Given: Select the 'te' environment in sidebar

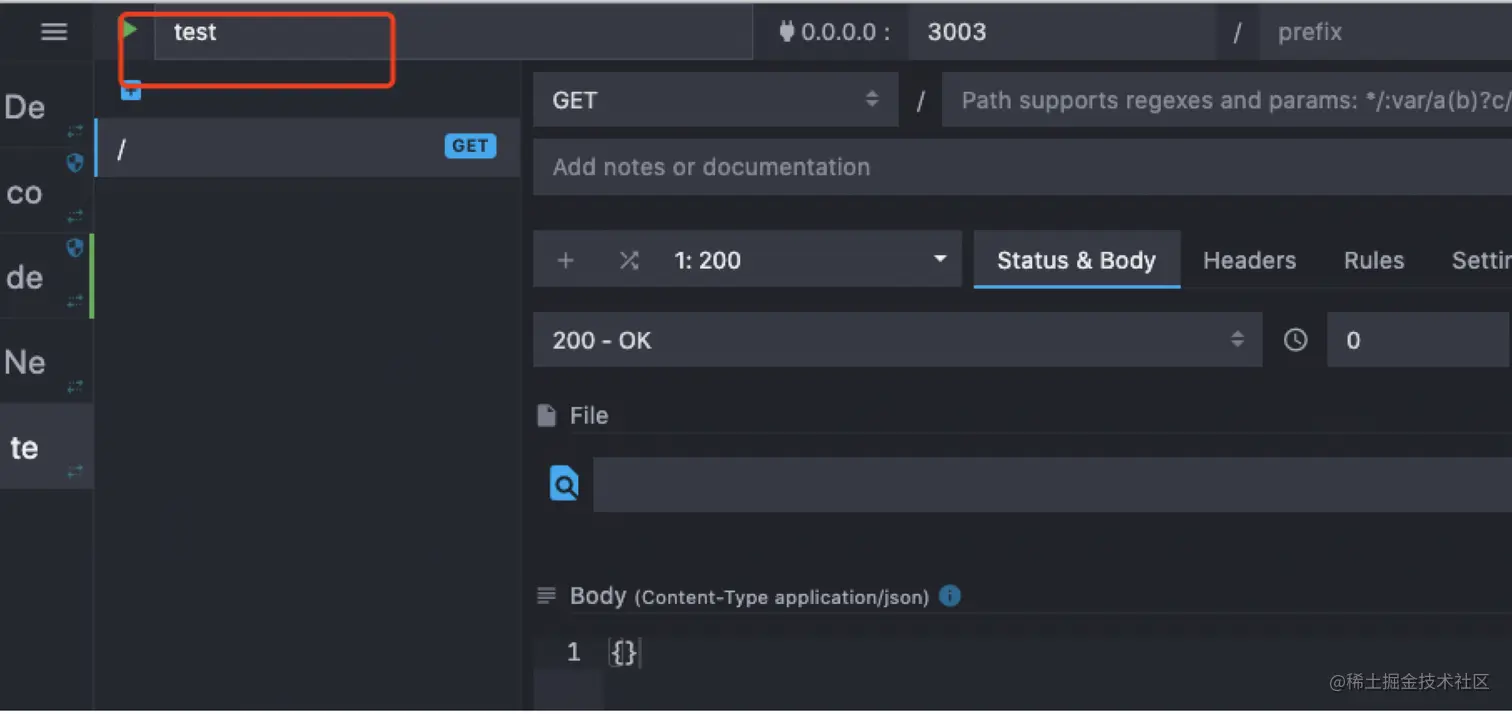Looking at the screenshot, I should click(47, 446).
